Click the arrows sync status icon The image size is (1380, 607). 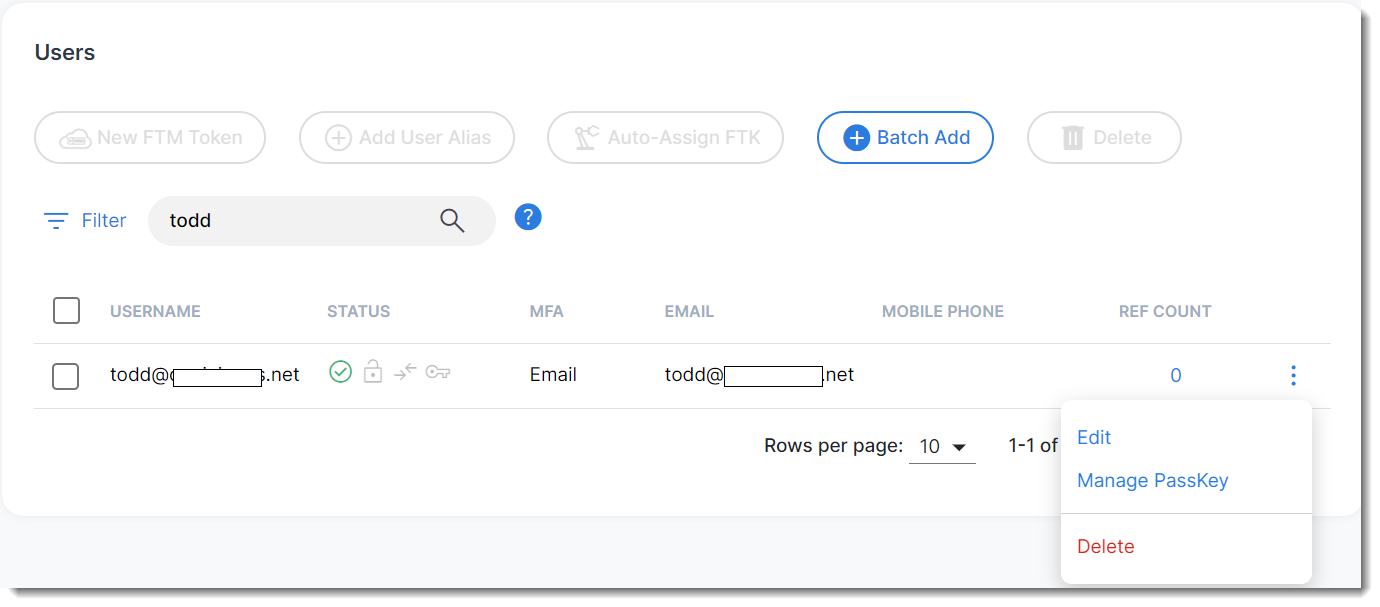coord(405,373)
